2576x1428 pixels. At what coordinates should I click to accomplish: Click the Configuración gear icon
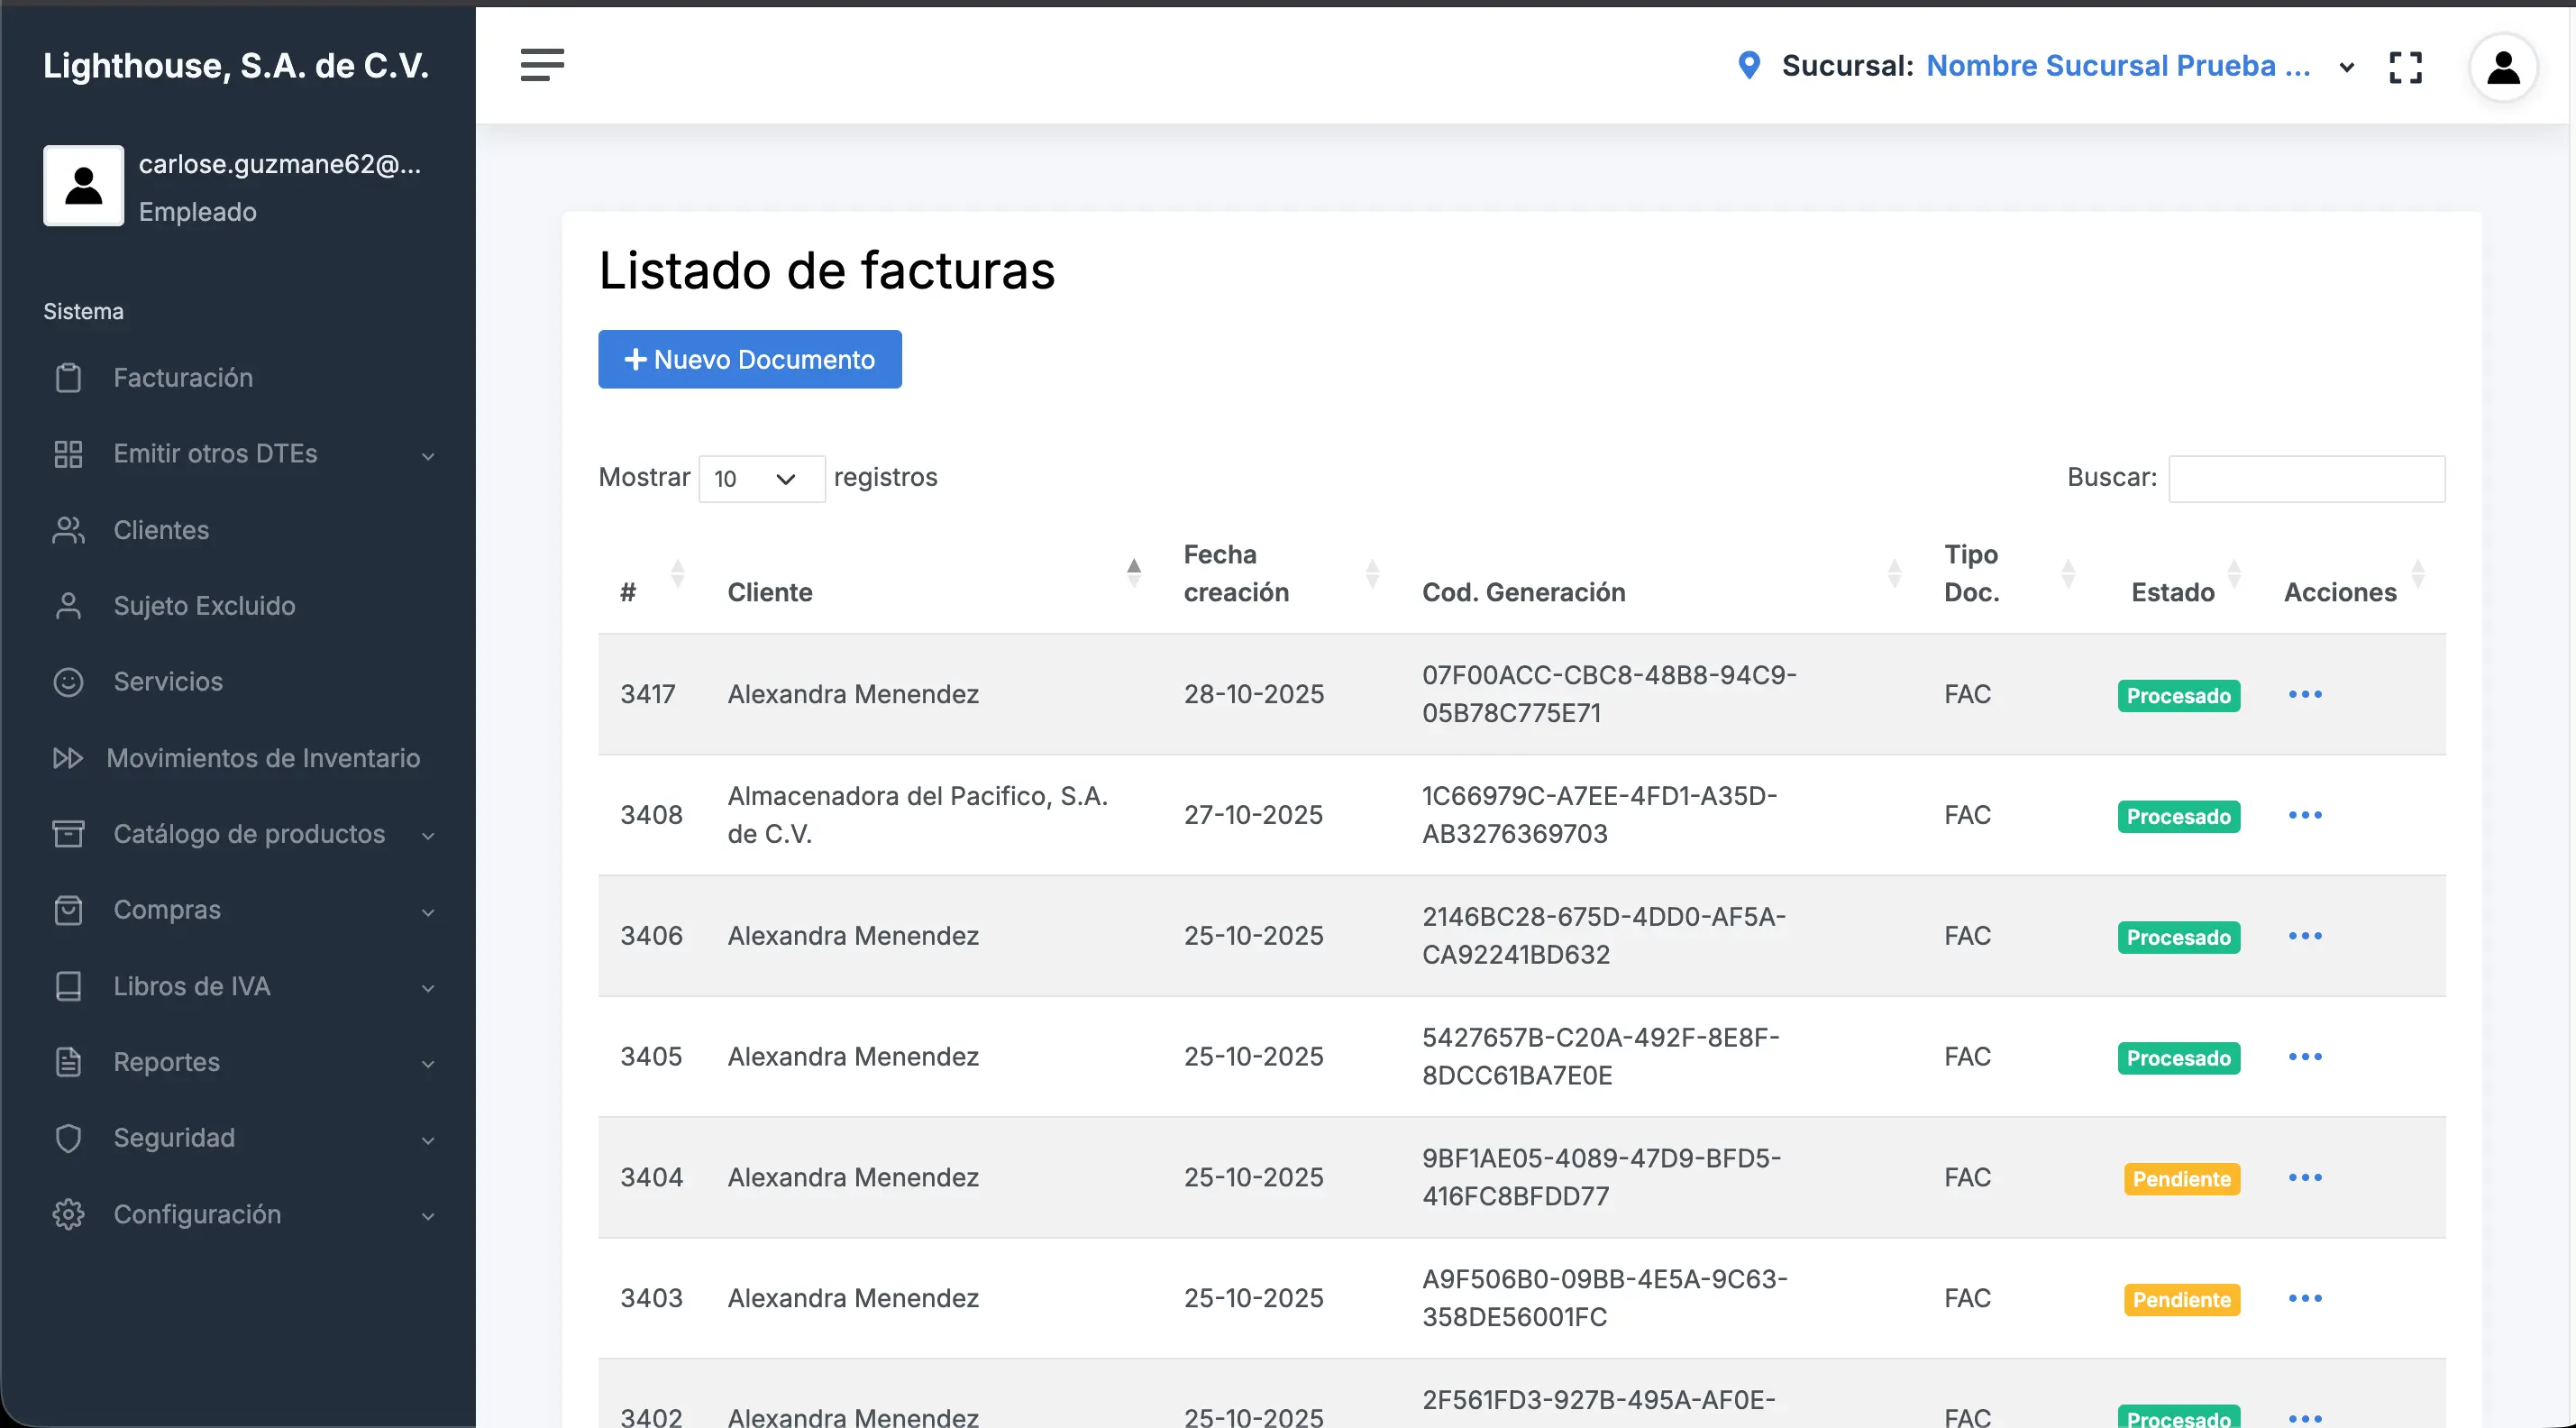[x=68, y=1214]
